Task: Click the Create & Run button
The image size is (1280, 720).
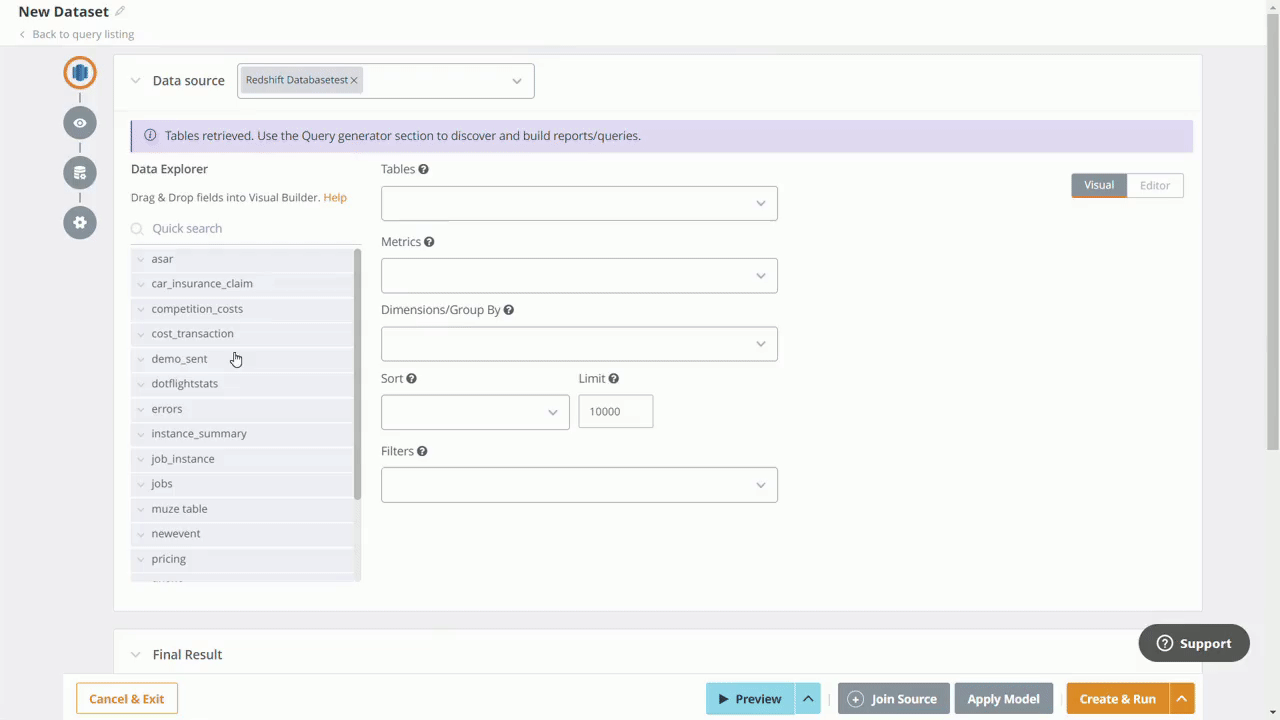Action: tap(1117, 698)
